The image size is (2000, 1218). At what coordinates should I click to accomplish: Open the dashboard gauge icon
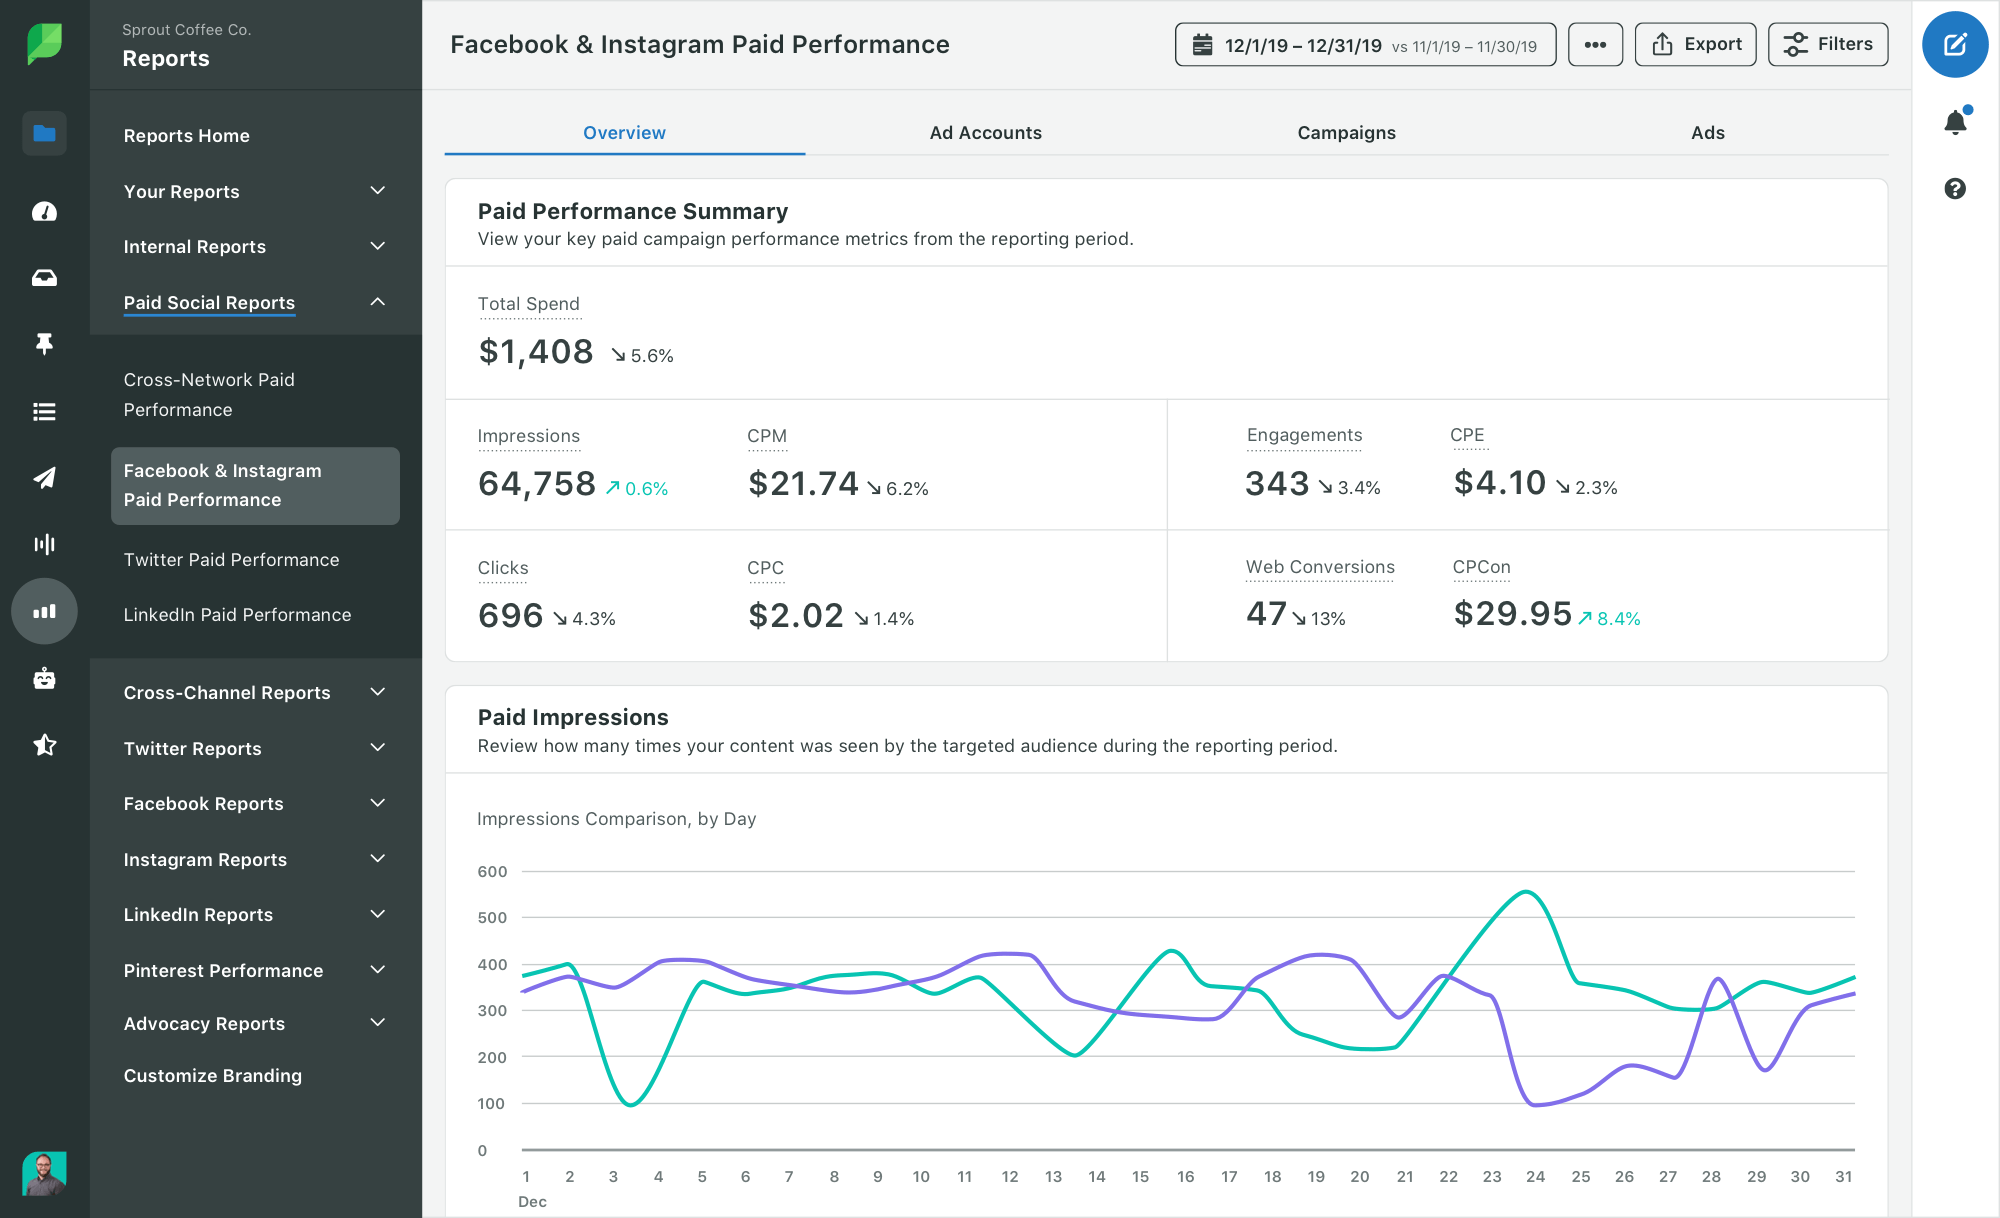[x=44, y=211]
